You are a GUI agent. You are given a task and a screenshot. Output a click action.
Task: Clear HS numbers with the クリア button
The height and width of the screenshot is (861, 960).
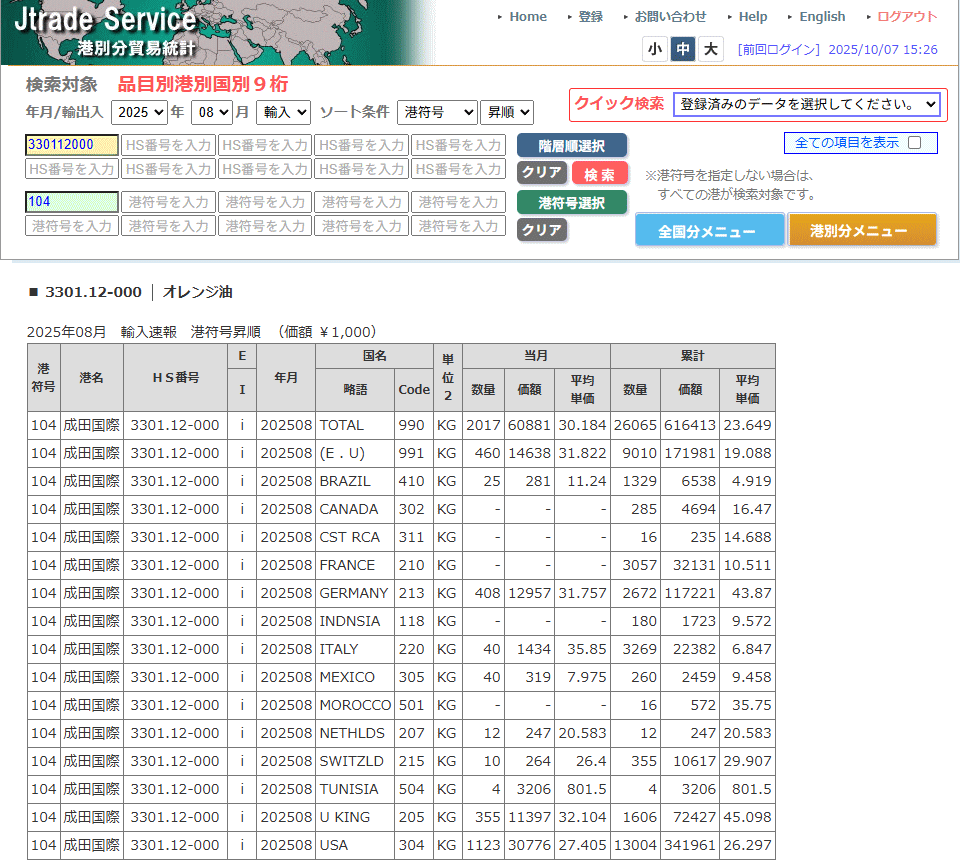click(x=541, y=172)
